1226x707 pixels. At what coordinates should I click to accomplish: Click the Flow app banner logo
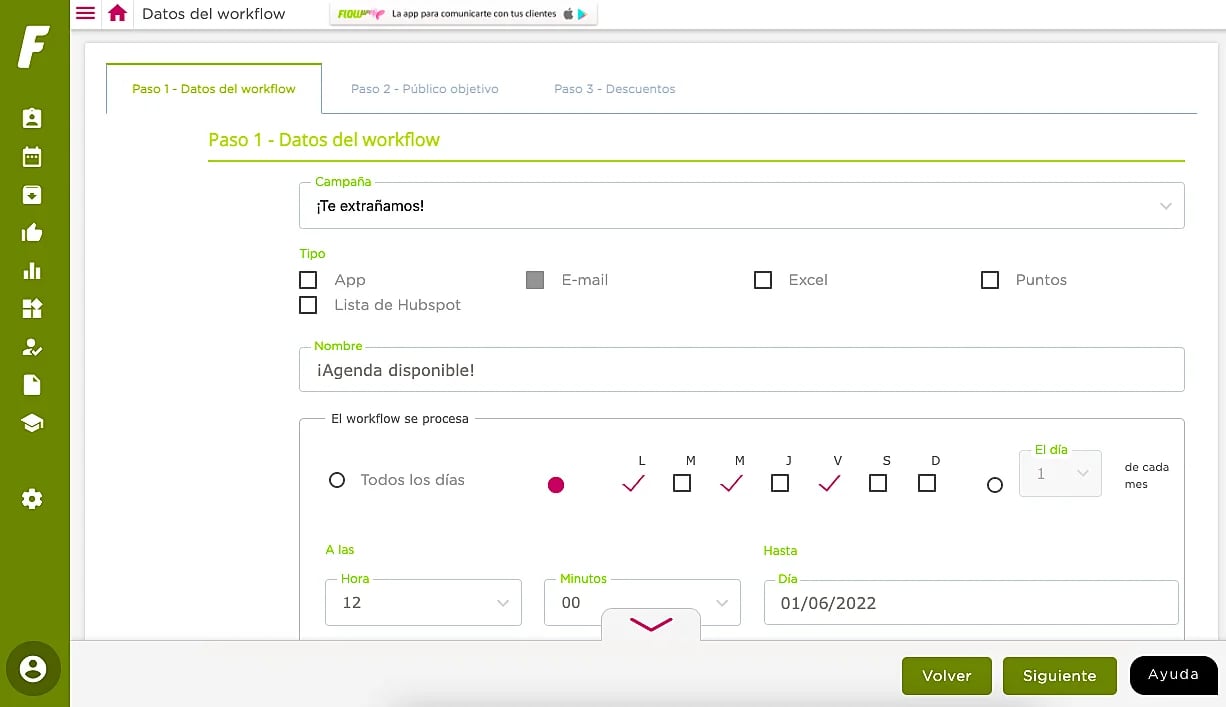(361, 14)
